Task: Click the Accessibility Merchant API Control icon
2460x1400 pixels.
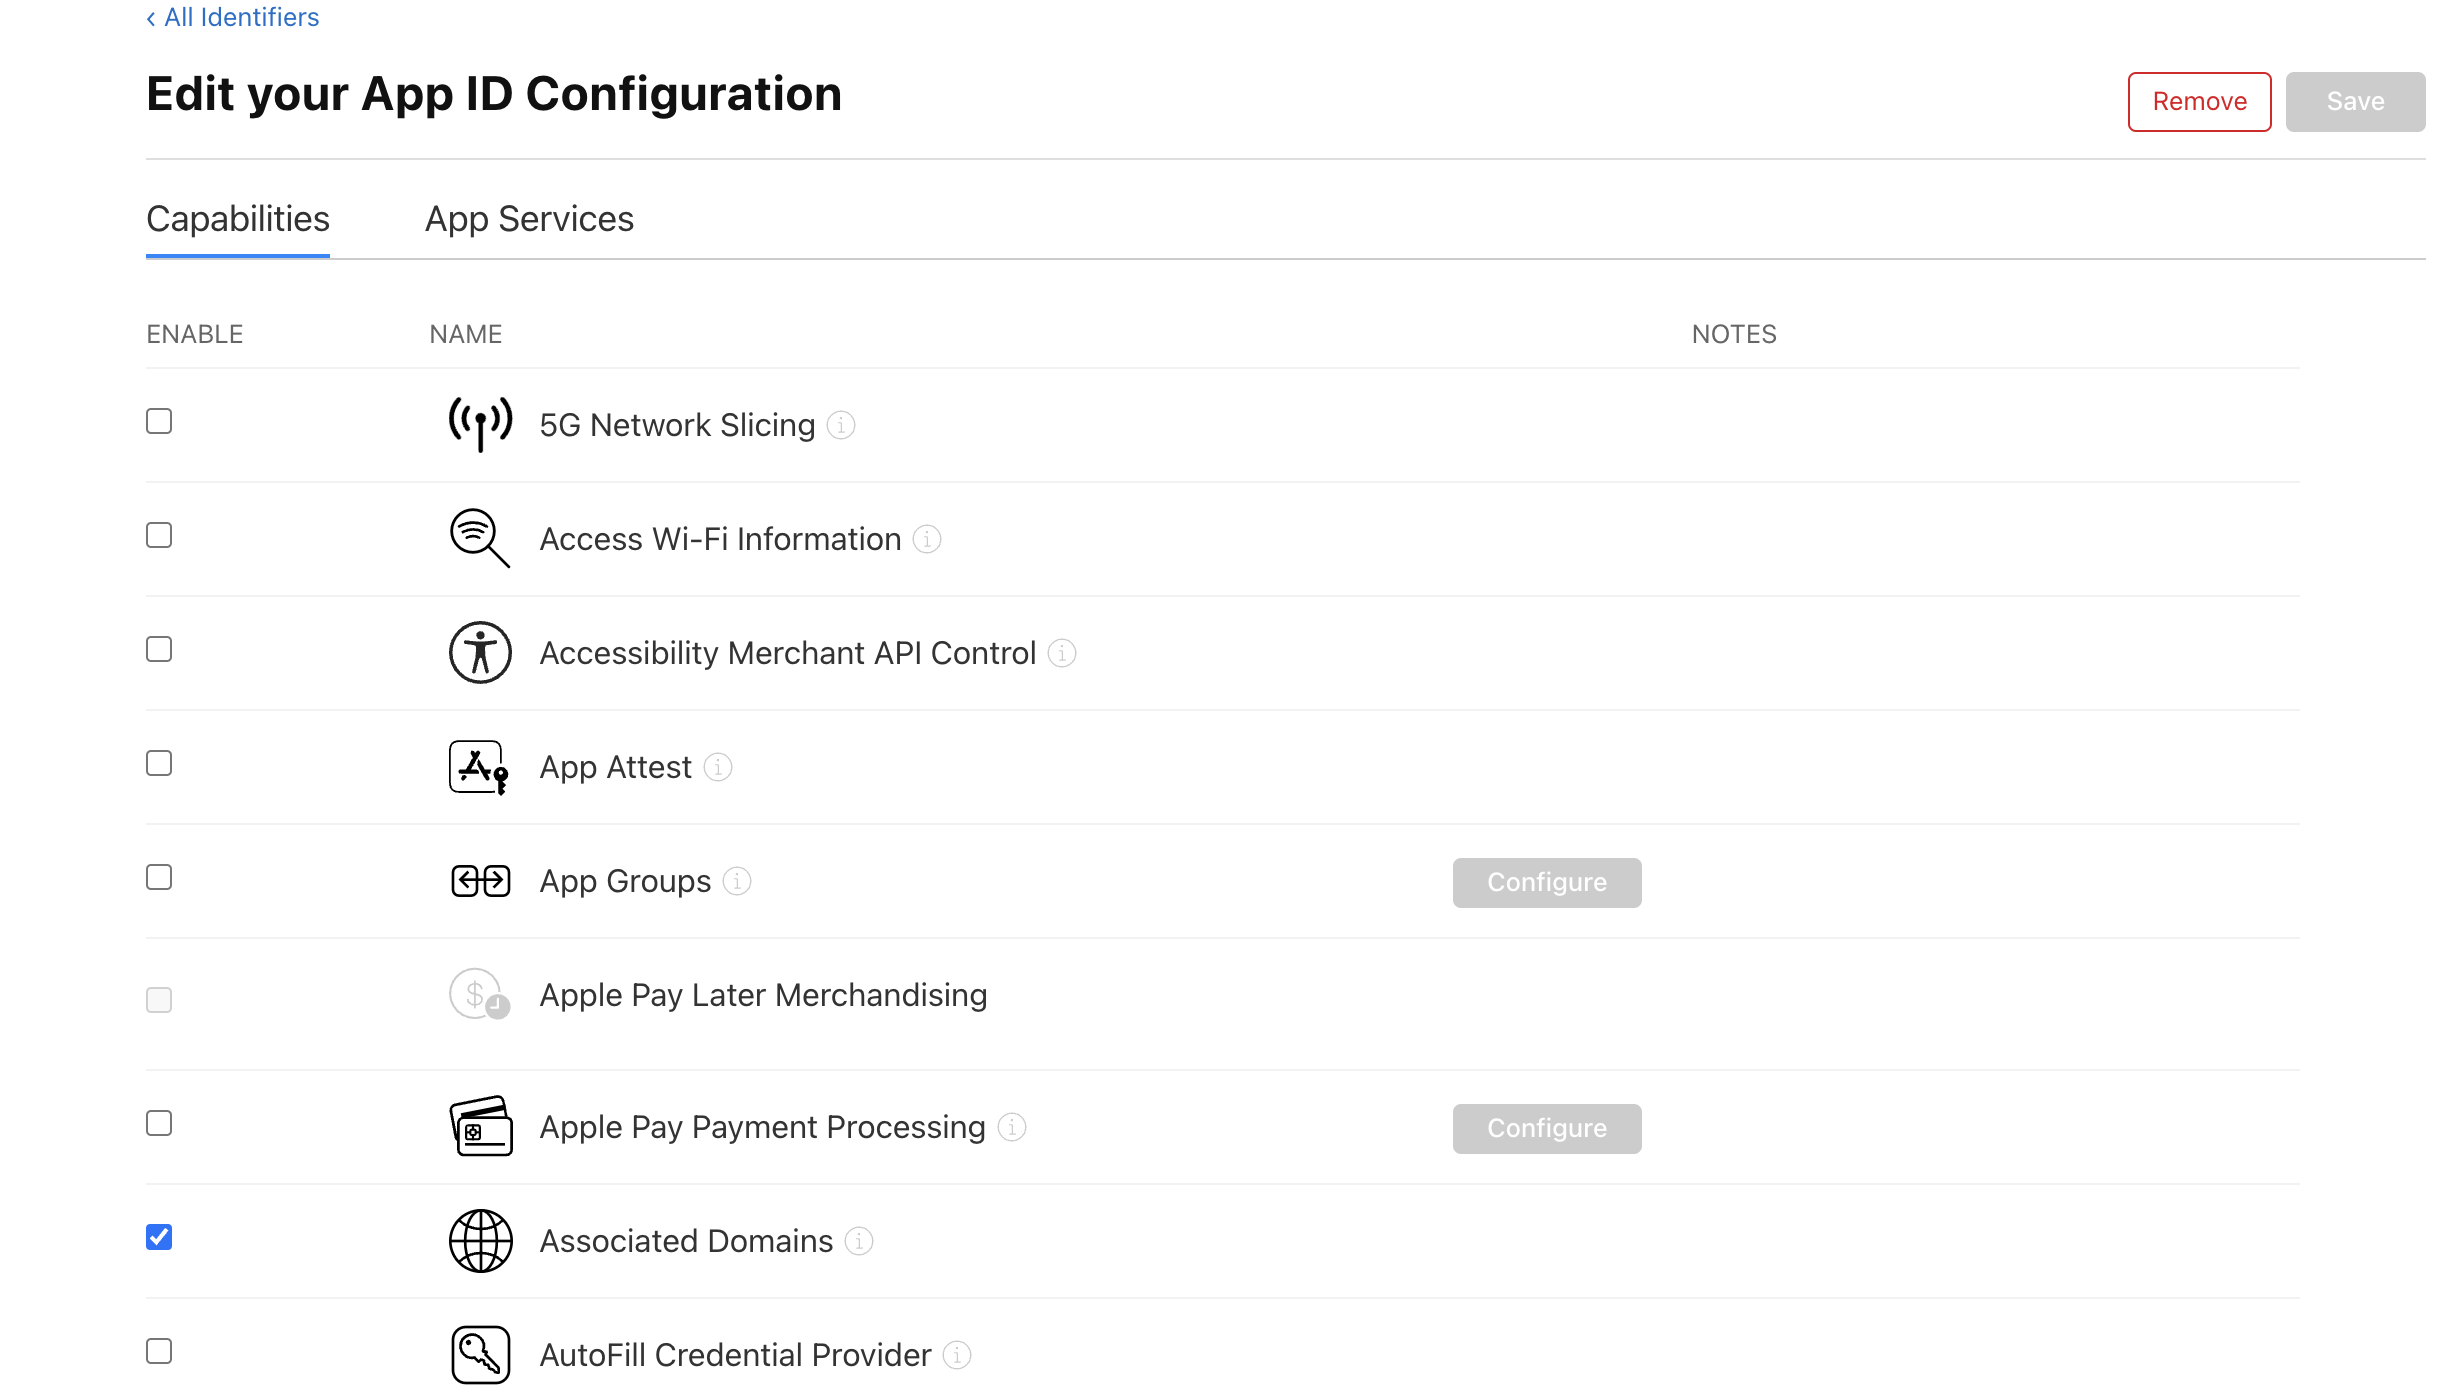Action: (x=479, y=652)
